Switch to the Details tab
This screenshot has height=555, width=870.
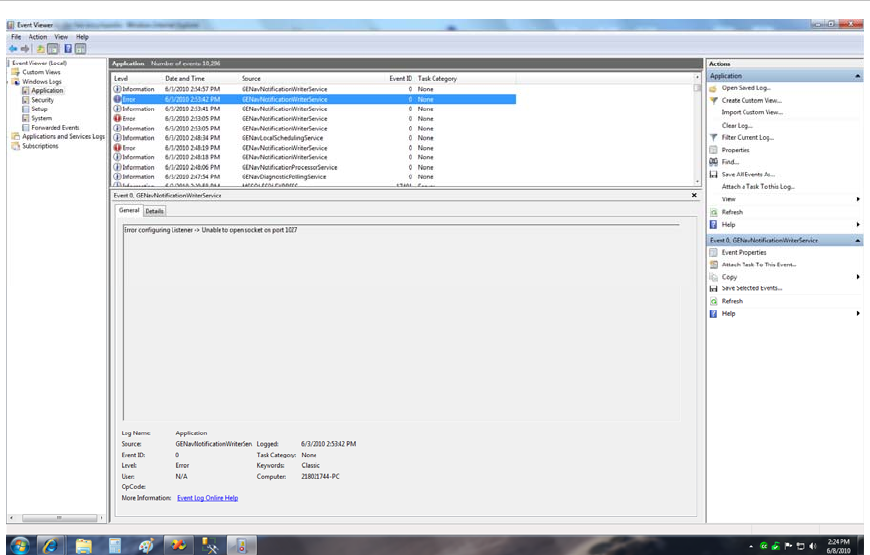pos(154,211)
